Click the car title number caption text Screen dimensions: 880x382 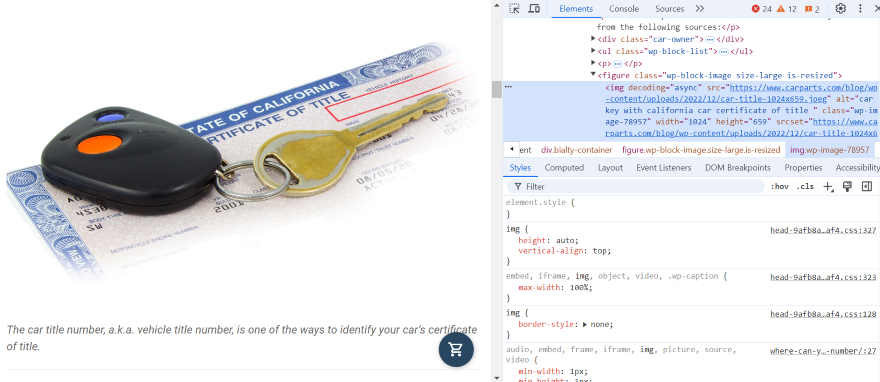pos(242,338)
